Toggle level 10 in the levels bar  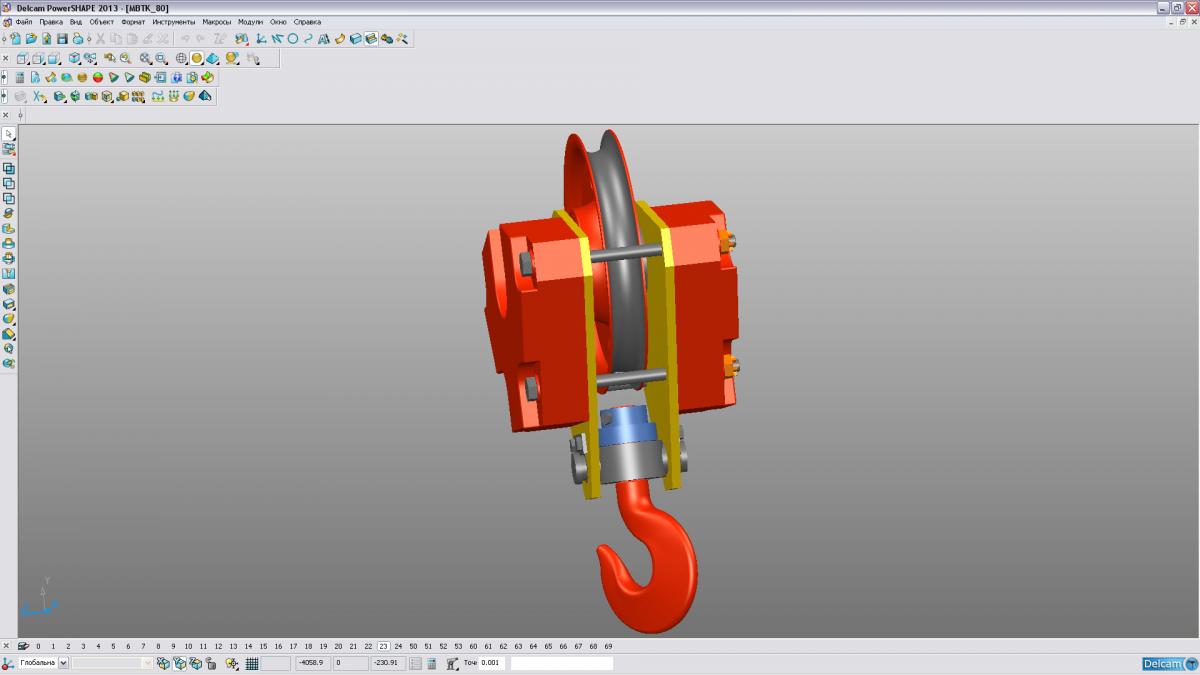tap(188, 646)
